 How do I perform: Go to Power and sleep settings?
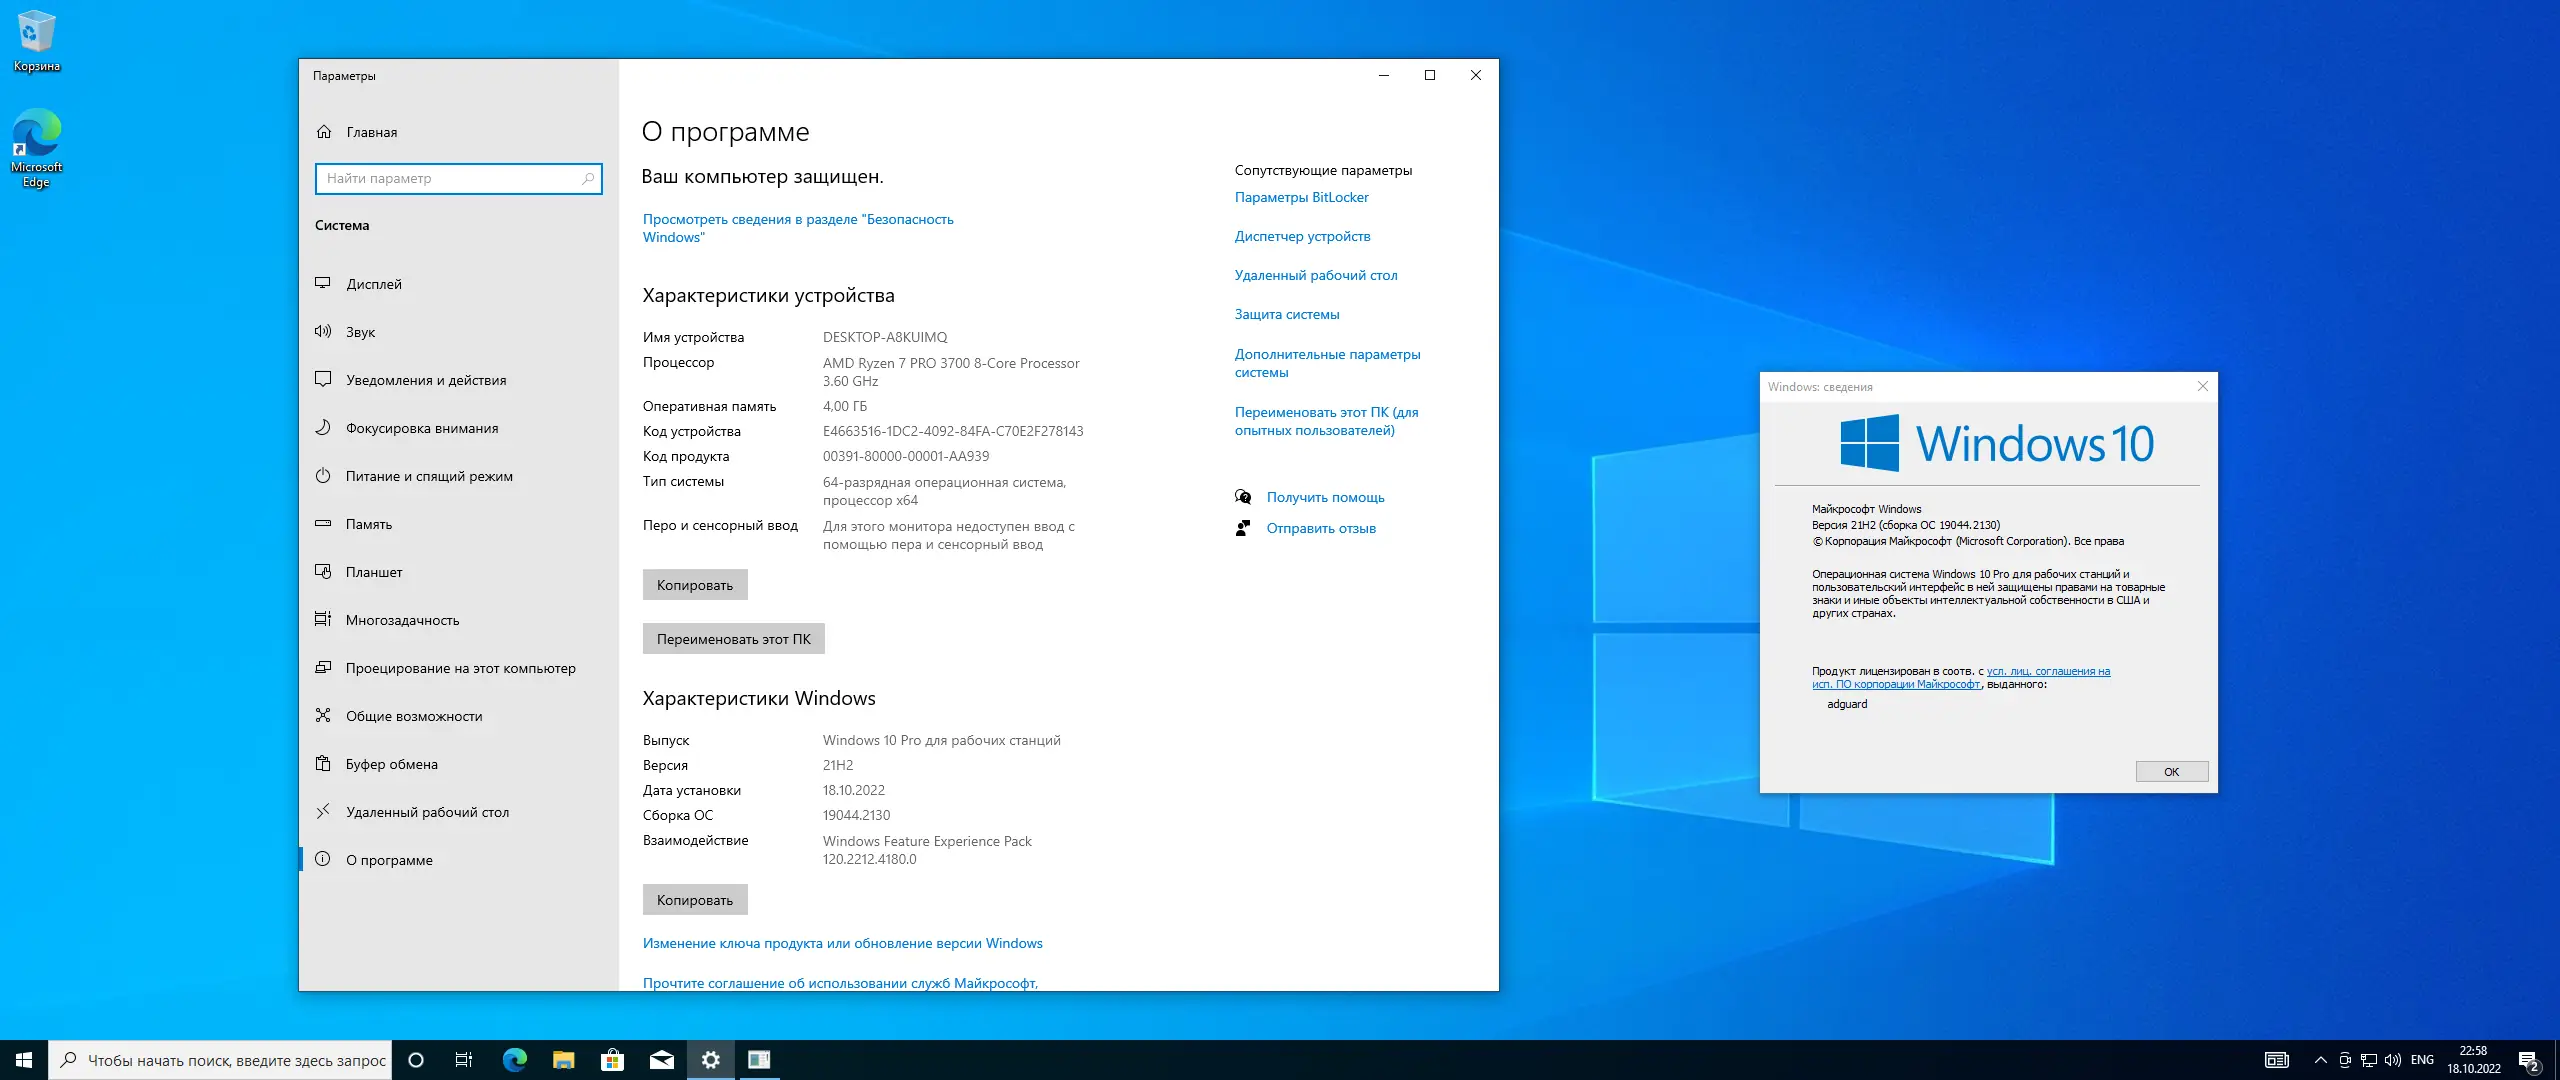pyautogui.click(x=428, y=476)
